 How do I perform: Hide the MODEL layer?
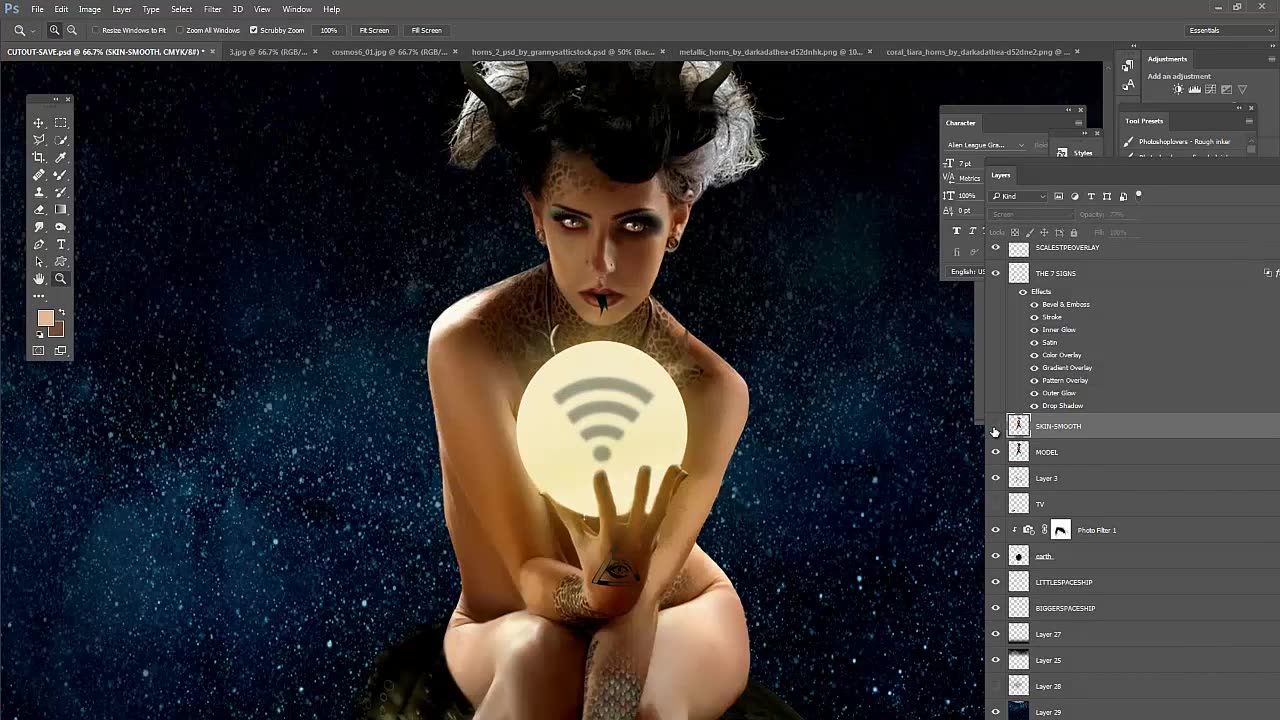(x=995, y=452)
